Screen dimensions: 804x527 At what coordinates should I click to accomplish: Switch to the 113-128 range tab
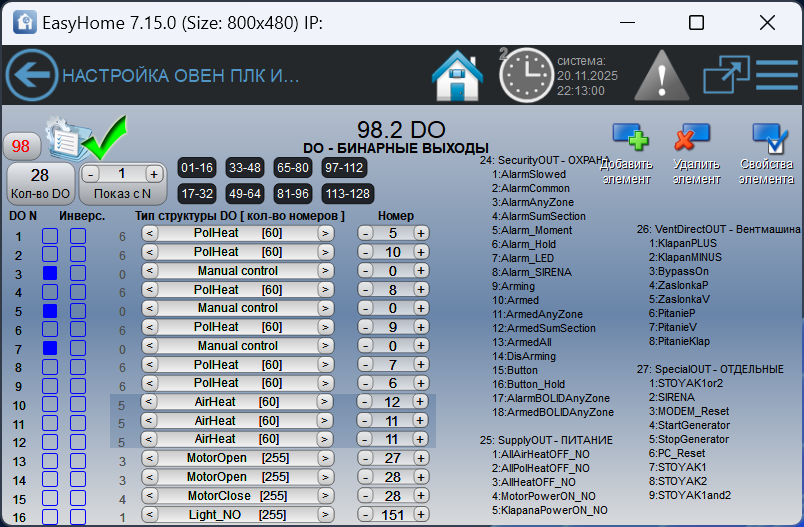tap(347, 193)
